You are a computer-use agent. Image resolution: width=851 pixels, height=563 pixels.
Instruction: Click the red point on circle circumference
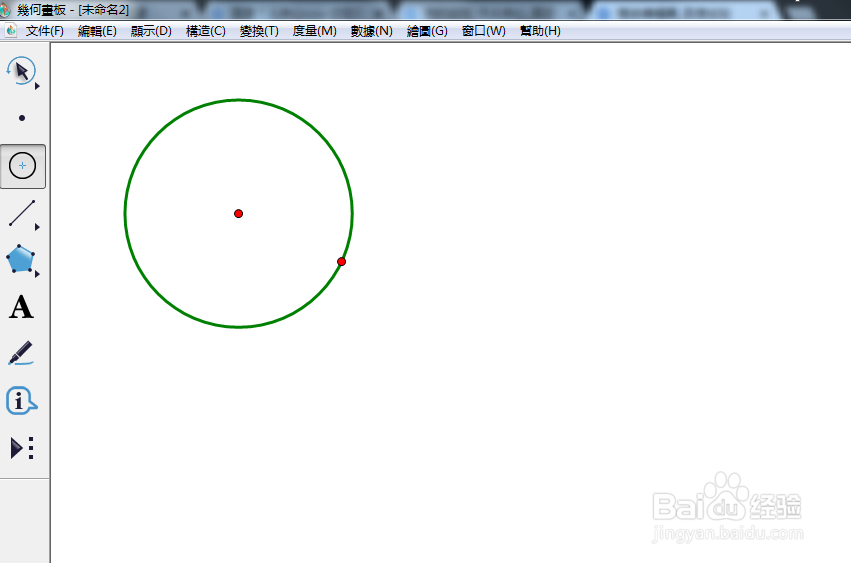click(x=341, y=262)
